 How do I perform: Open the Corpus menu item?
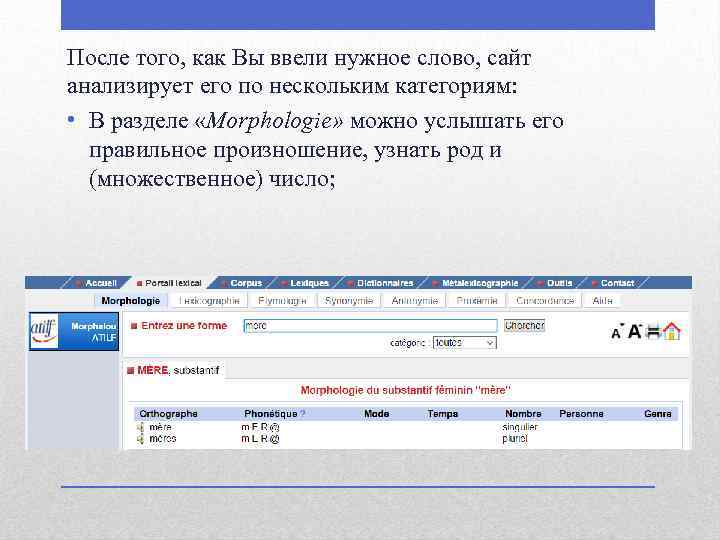pyautogui.click(x=246, y=283)
